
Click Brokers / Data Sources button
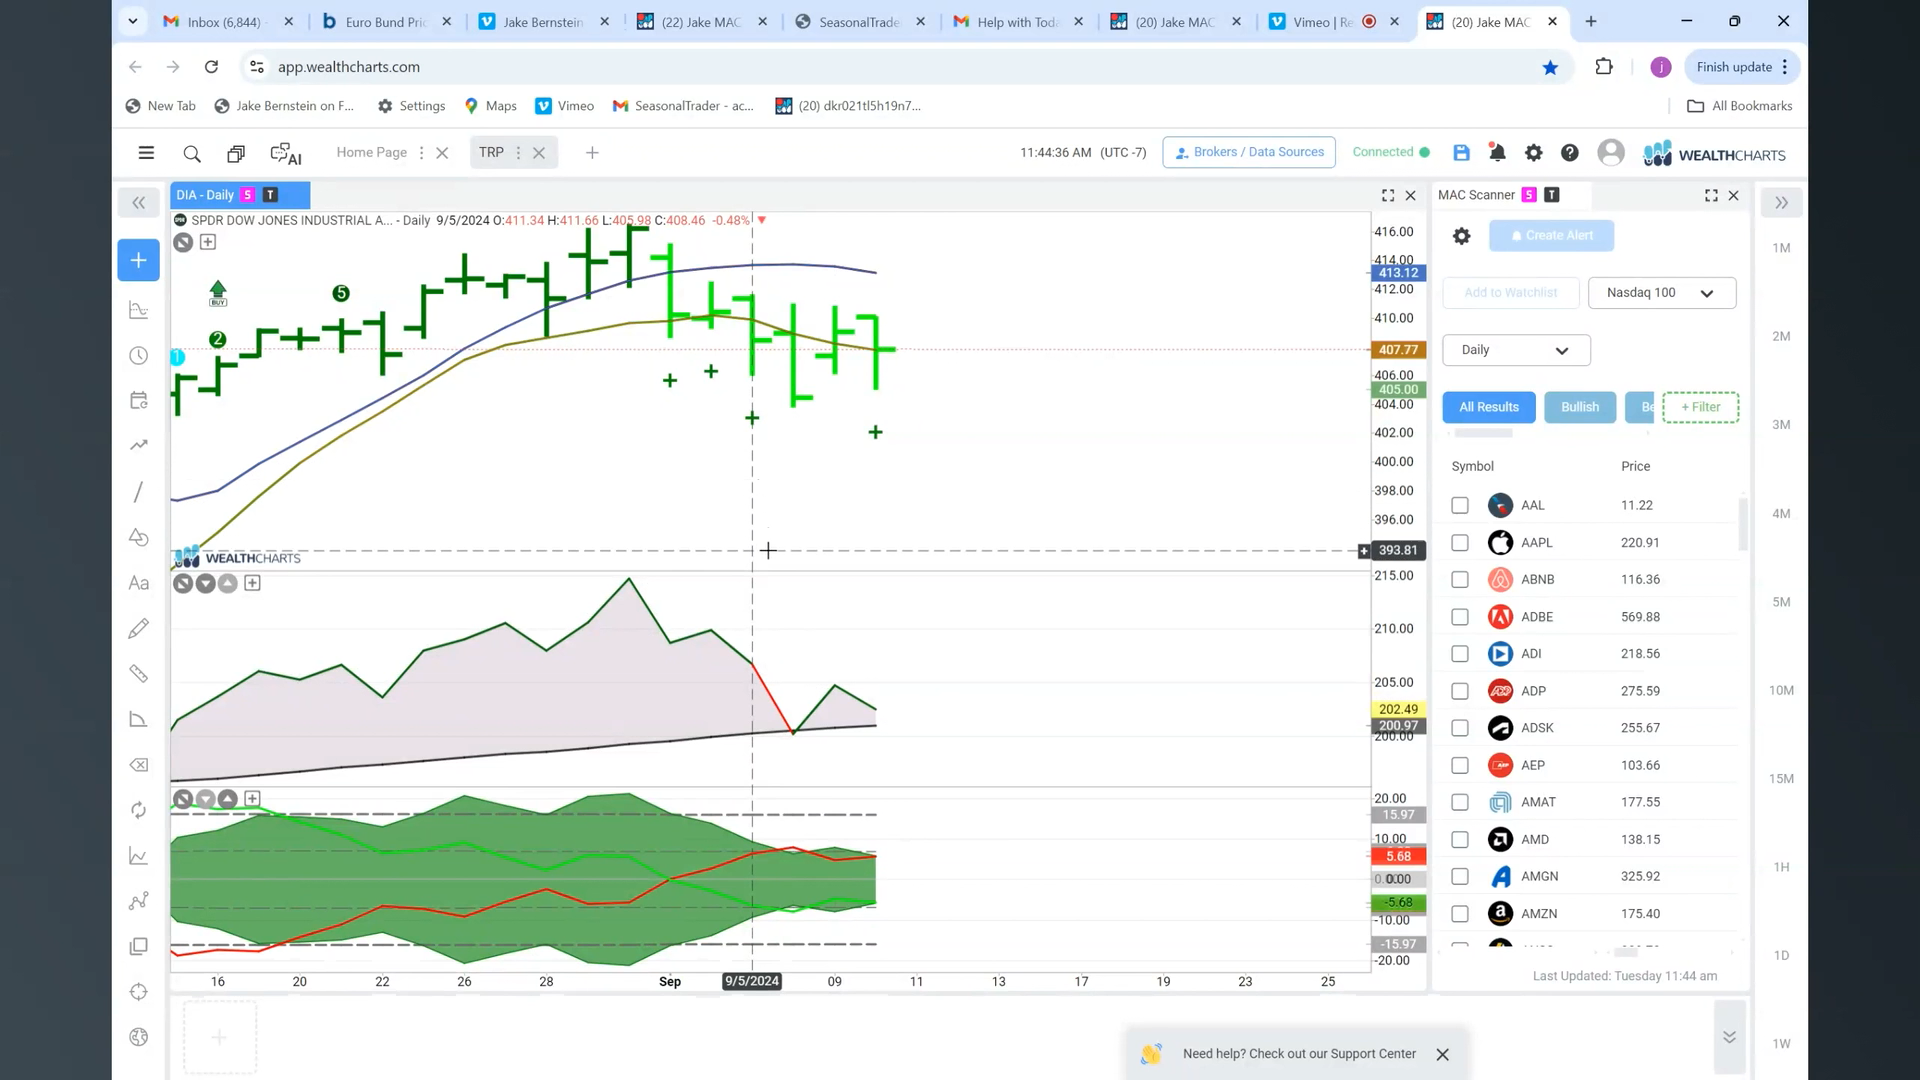pyautogui.click(x=1249, y=152)
